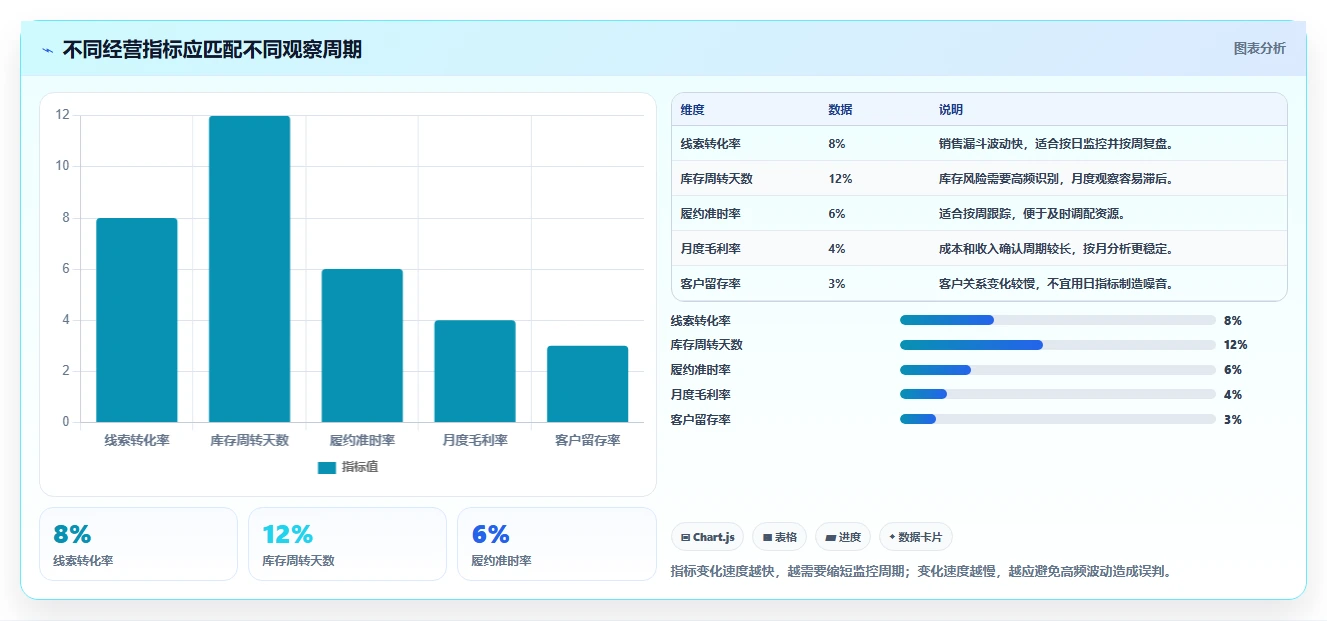1327x621 pixels.
Task: Select the shortest bar for 客户留存率
Action: click(x=588, y=384)
